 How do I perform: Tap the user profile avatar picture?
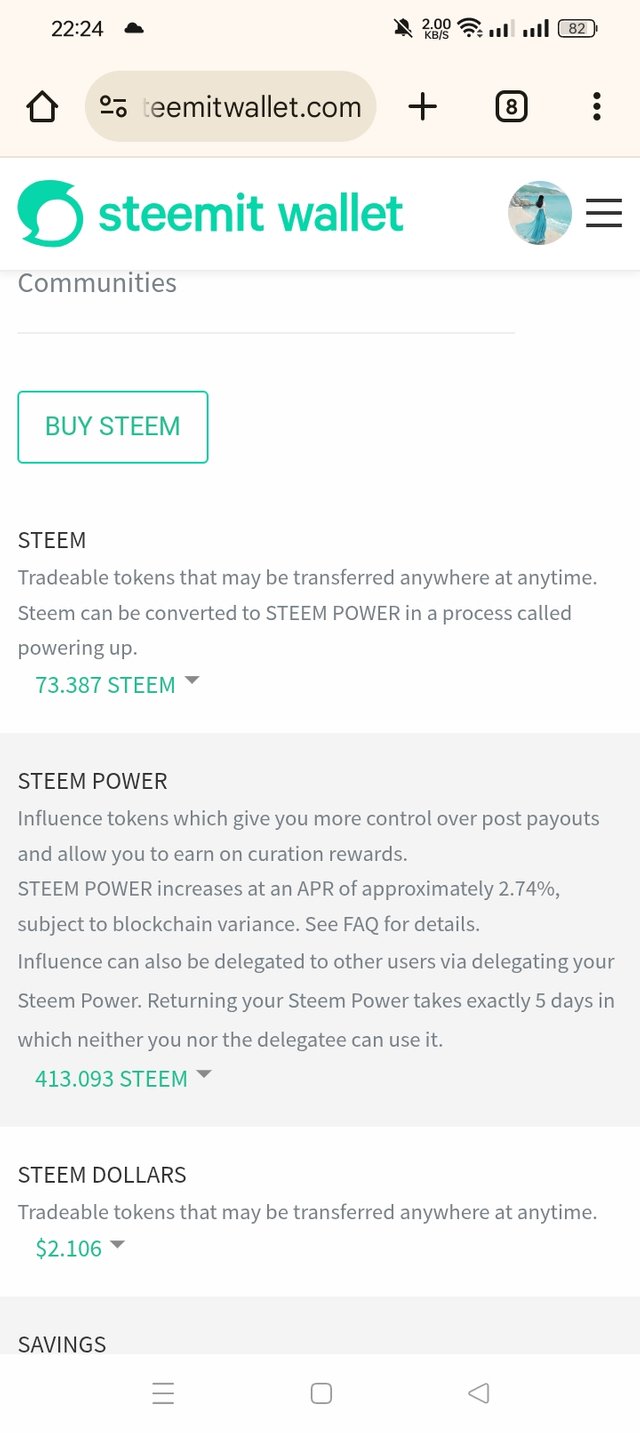coord(540,213)
